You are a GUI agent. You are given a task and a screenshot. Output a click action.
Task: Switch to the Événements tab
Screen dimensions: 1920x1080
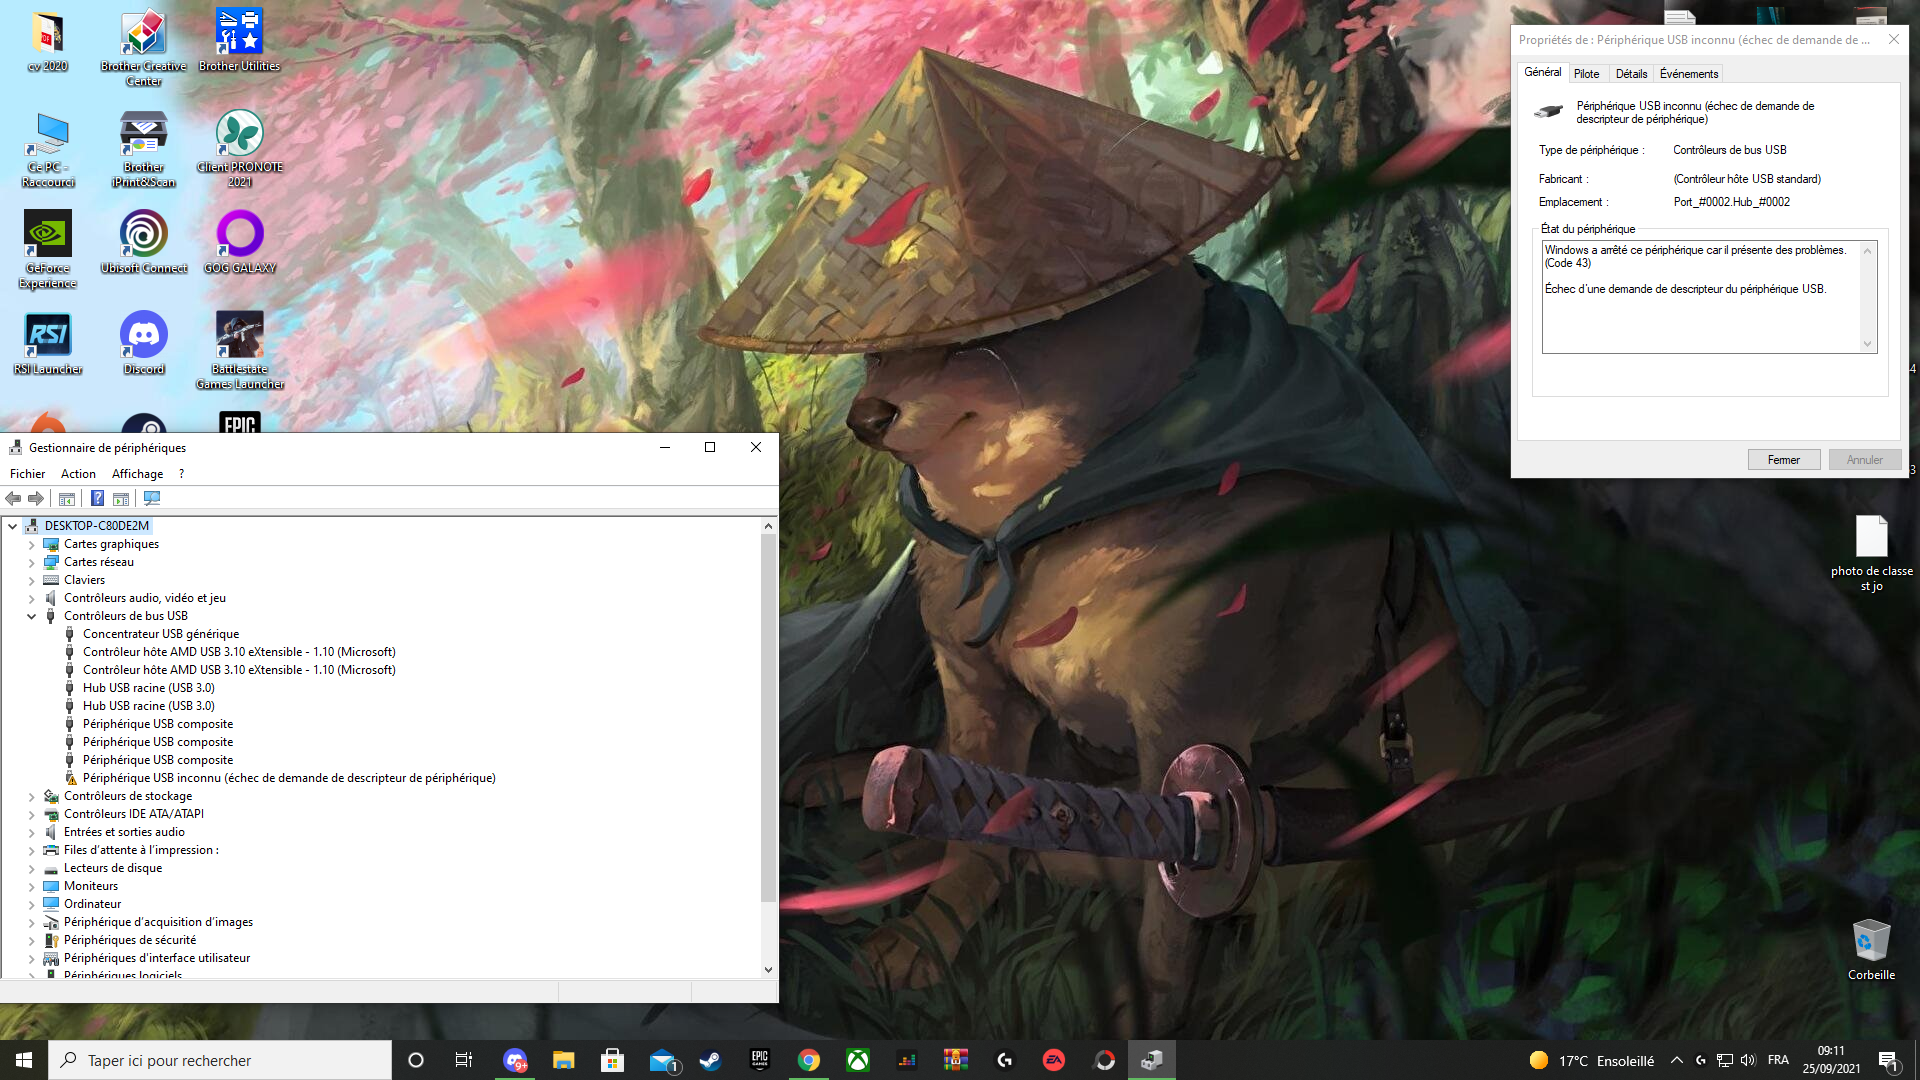pos(1688,74)
